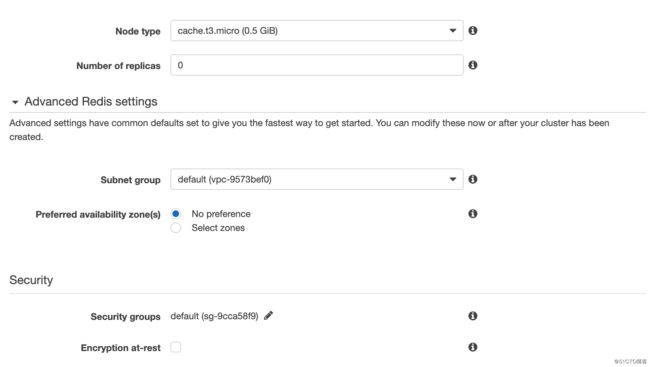Click the Number of replicas input field
650x367 pixels.
coord(317,65)
